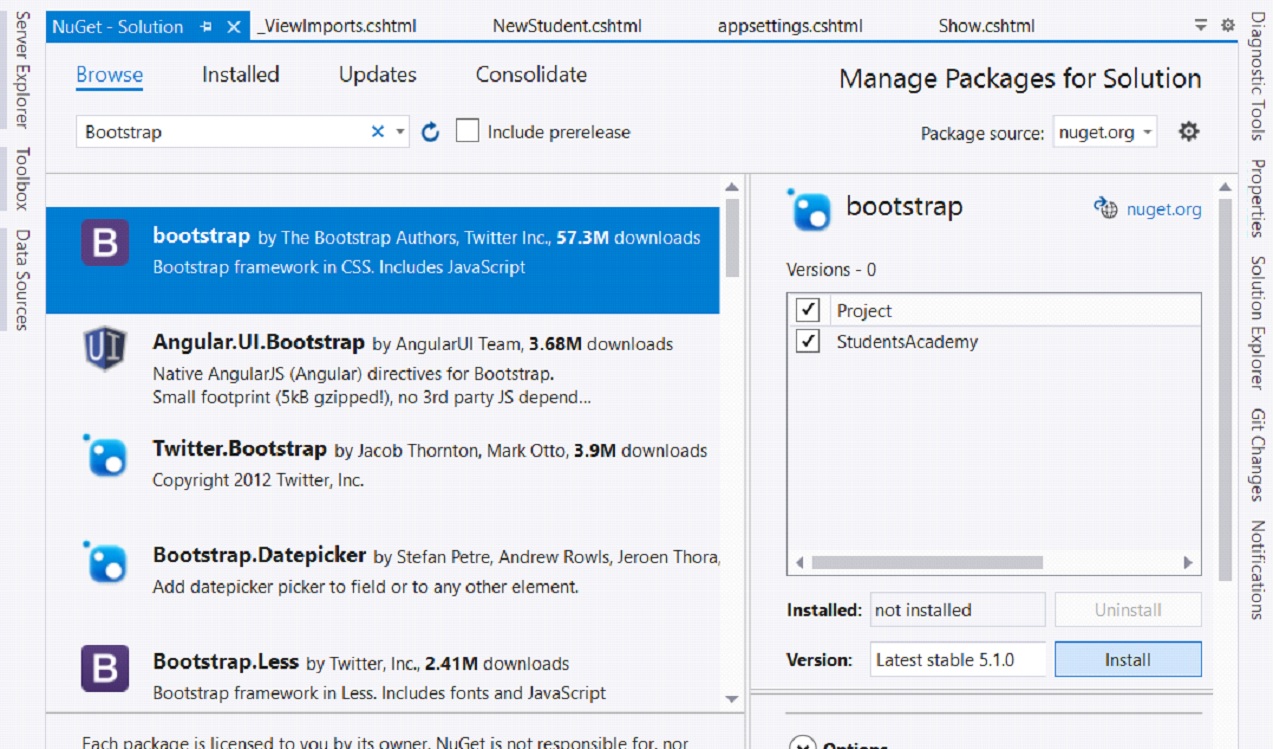Click the Bootstrap.Datepicker package icon

point(105,561)
